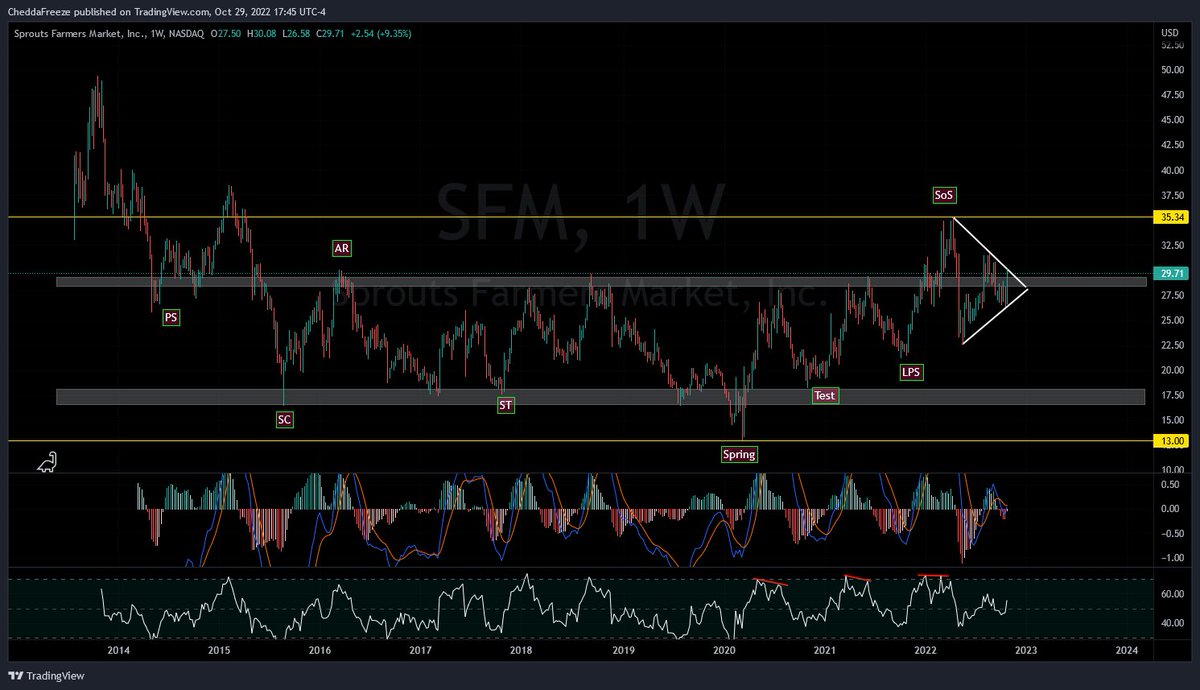The width and height of the screenshot is (1200, 690).
Task: Click the 35.34 yellow price tag
Action: tap(1171, 216)
